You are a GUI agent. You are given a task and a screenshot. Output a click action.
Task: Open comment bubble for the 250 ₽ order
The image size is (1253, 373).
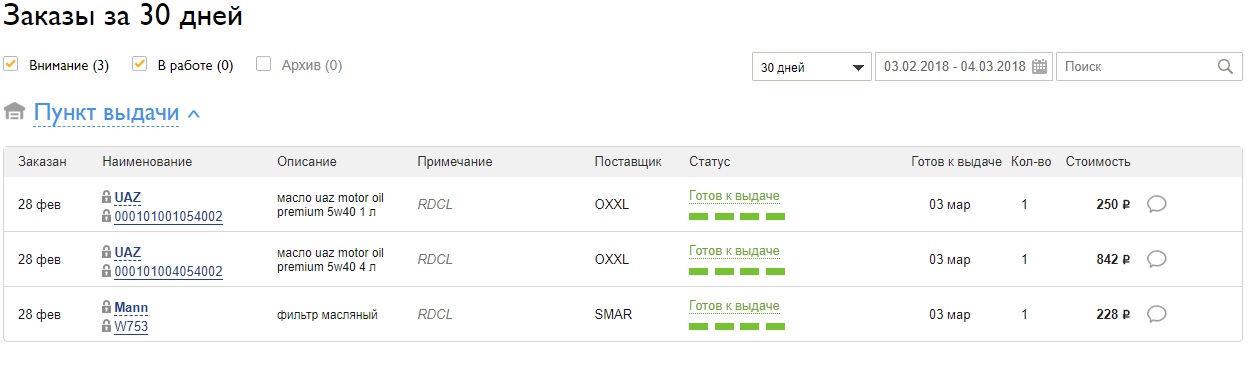[1157, 204]
